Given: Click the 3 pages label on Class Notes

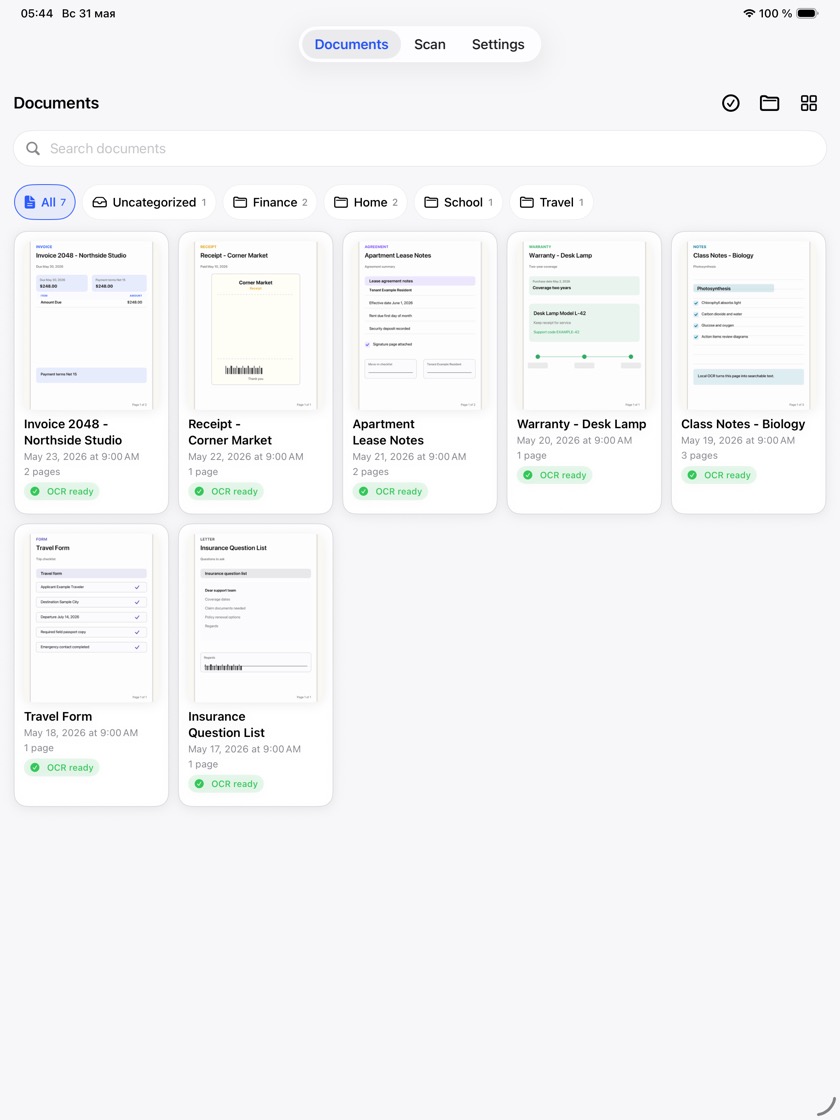Looking at the screenshot, I should (x=699, y=456).
